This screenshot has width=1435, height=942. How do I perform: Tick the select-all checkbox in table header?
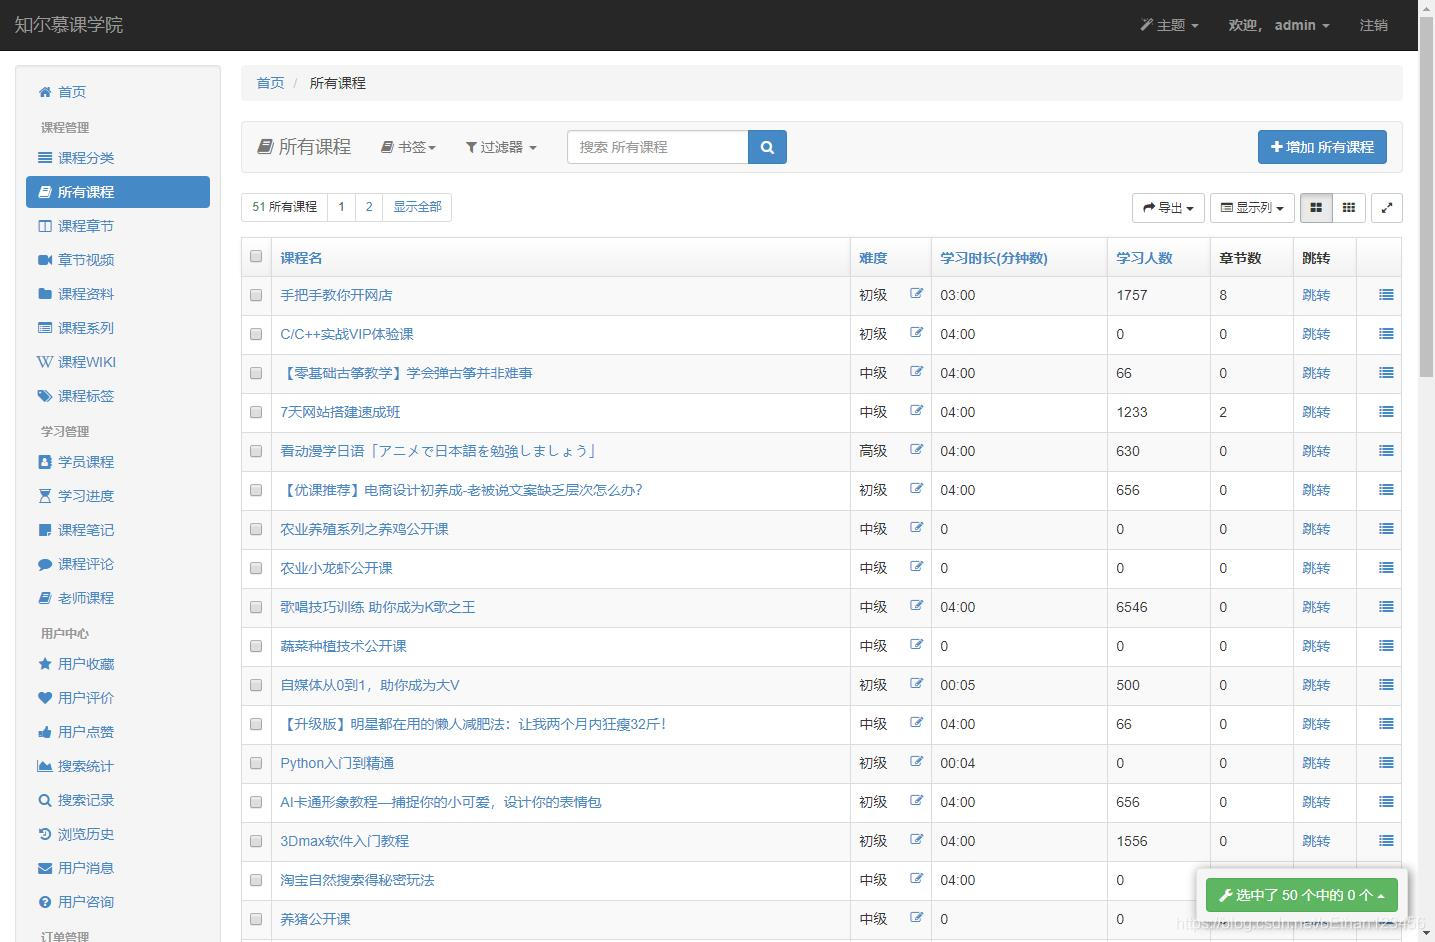point(256,257)
